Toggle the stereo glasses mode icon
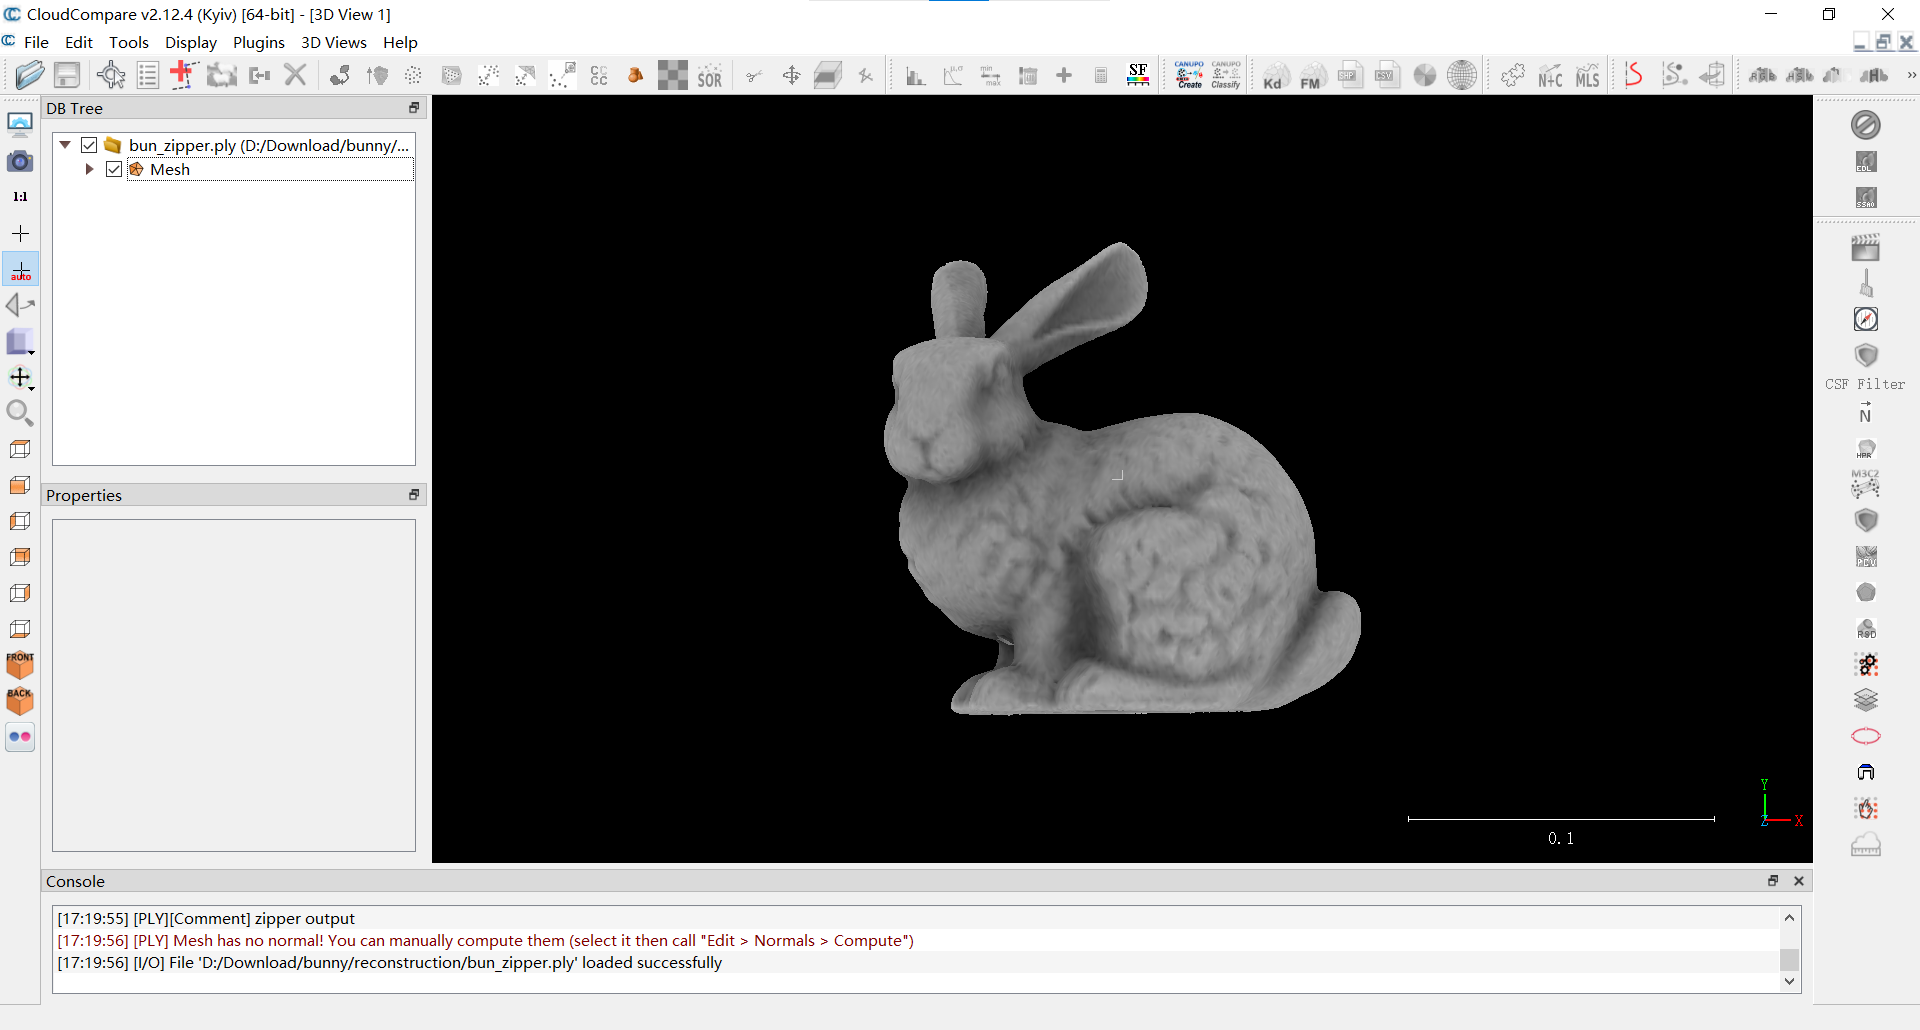1920x1030 pixels. point(20,737)
